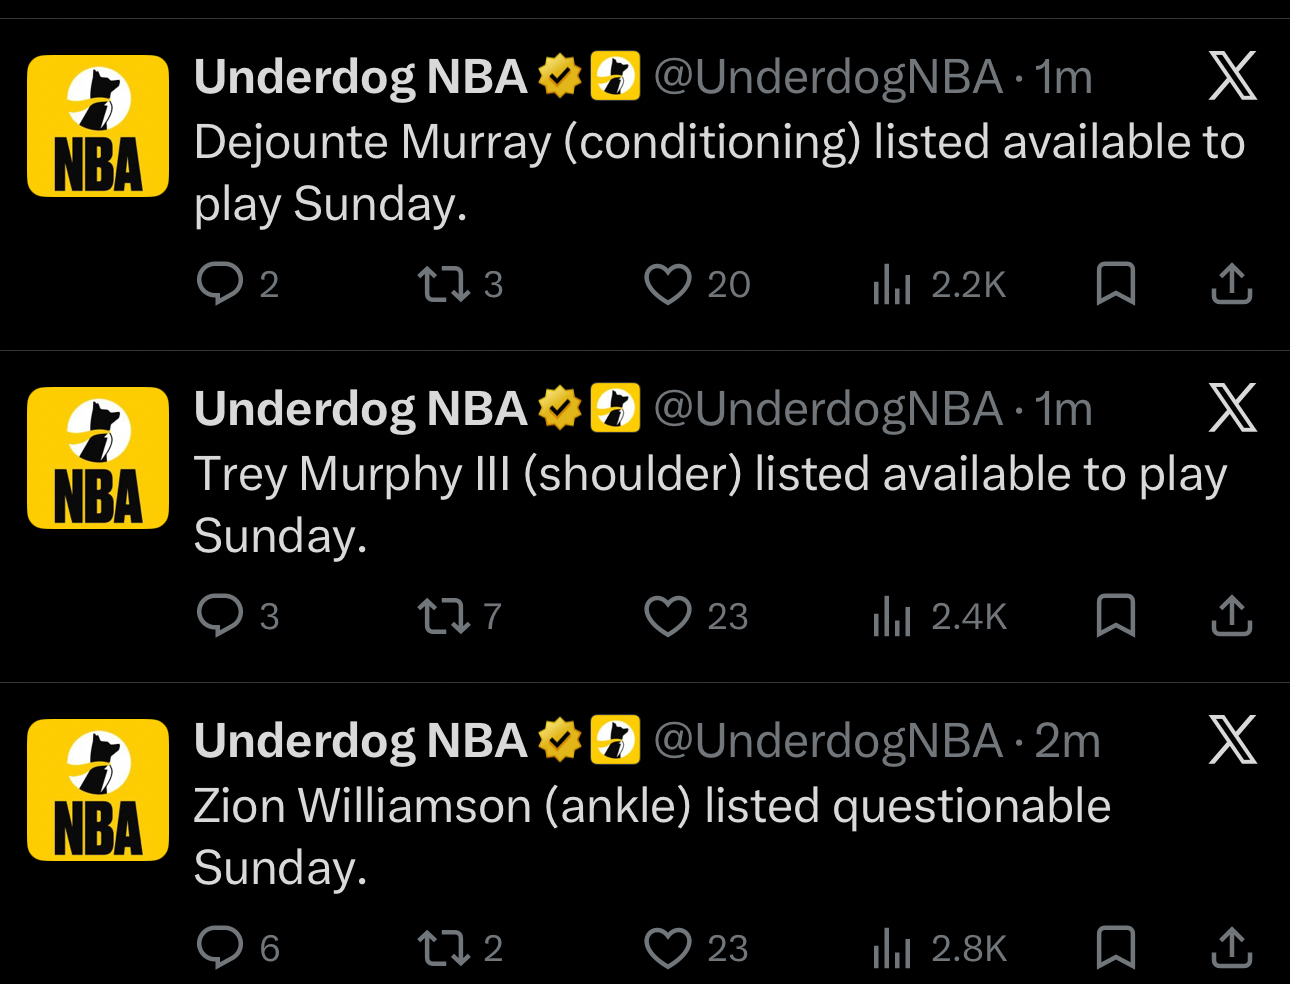View analytics of Dejounte Murray tweet

(892, 285)
